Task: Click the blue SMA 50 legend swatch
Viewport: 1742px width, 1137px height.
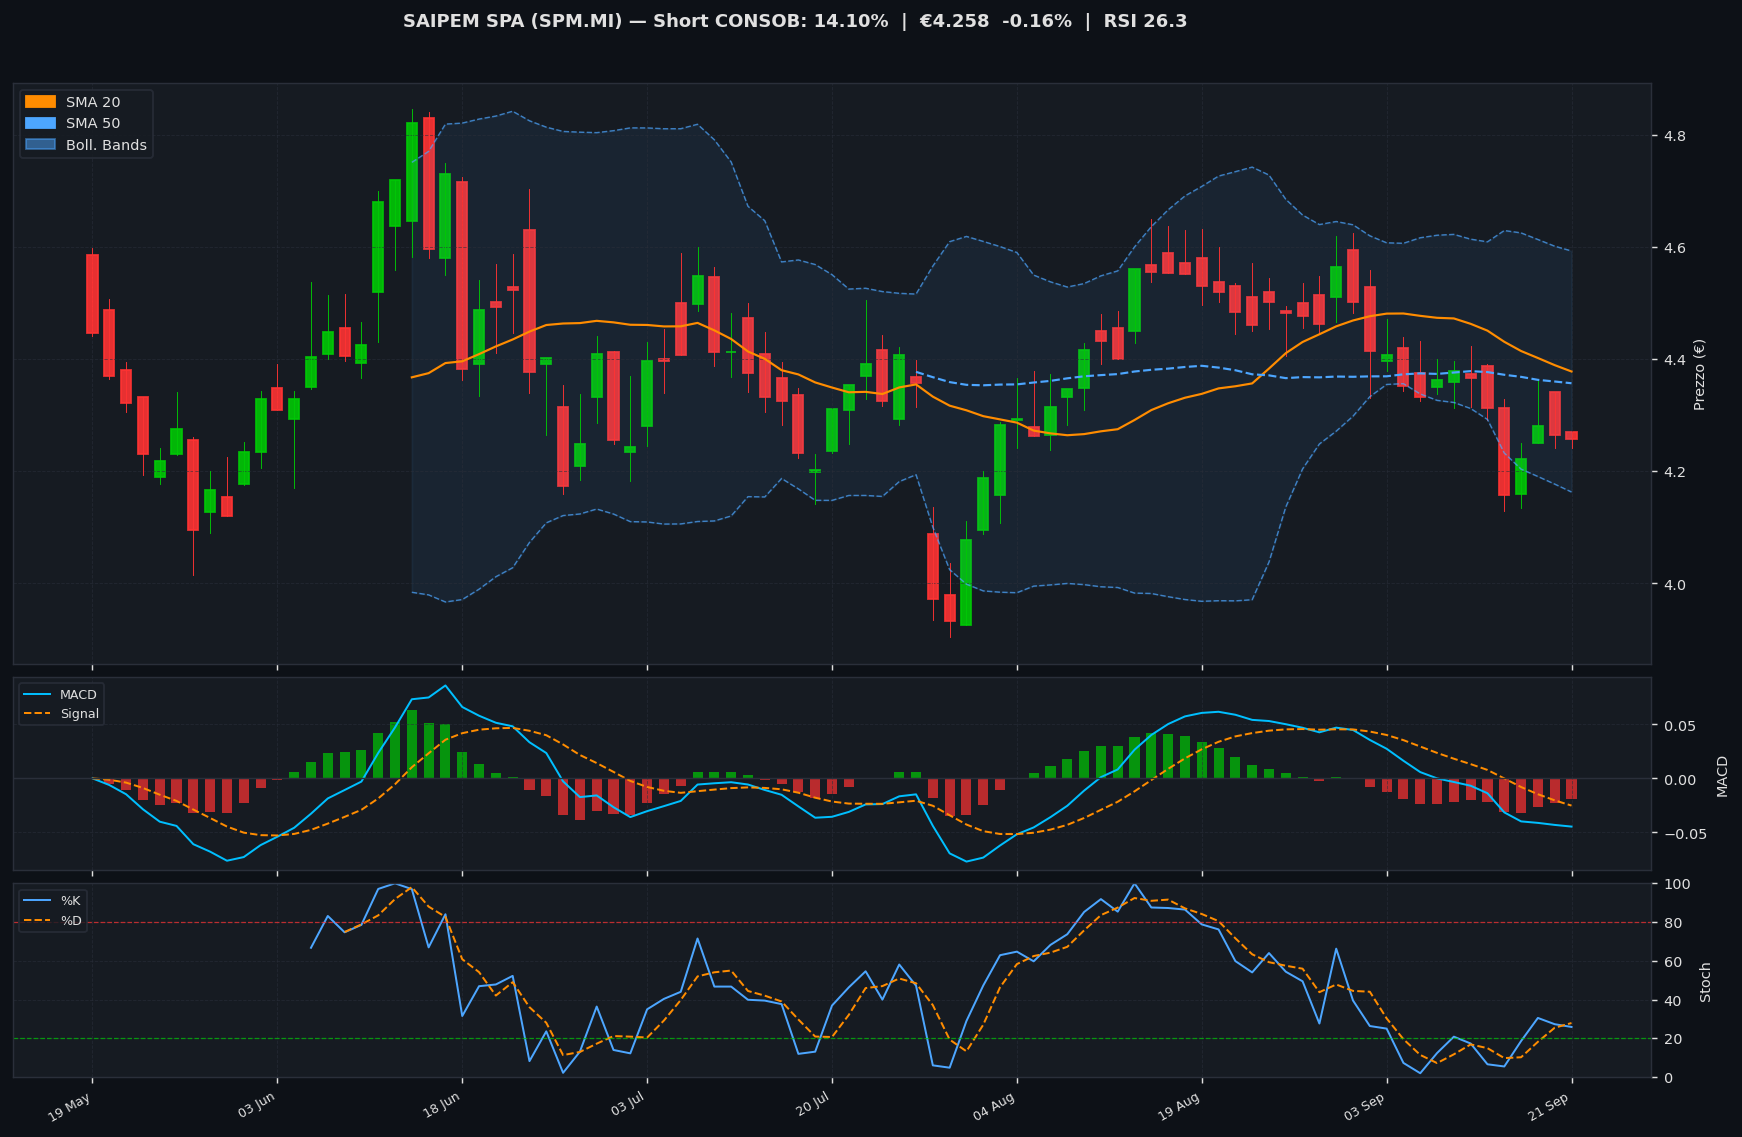Action: pos(40,124)
